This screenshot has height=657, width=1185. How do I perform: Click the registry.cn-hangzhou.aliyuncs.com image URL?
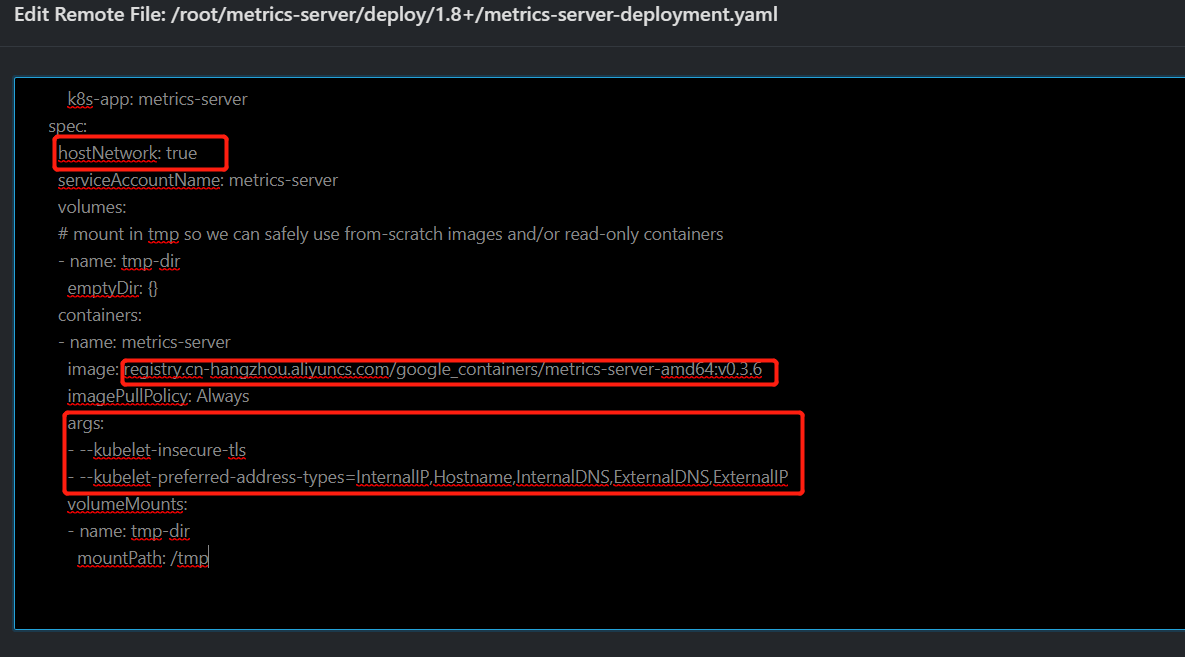click(443, 370)
